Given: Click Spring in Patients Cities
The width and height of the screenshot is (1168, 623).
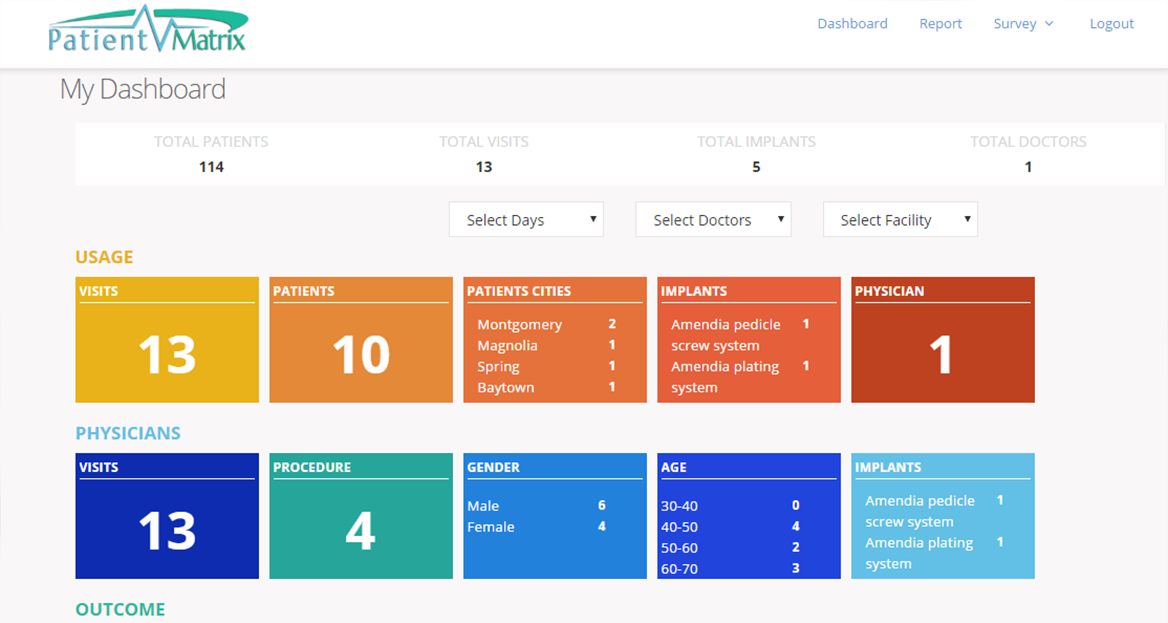Looking at the screenshot, I should click(498, 367).
